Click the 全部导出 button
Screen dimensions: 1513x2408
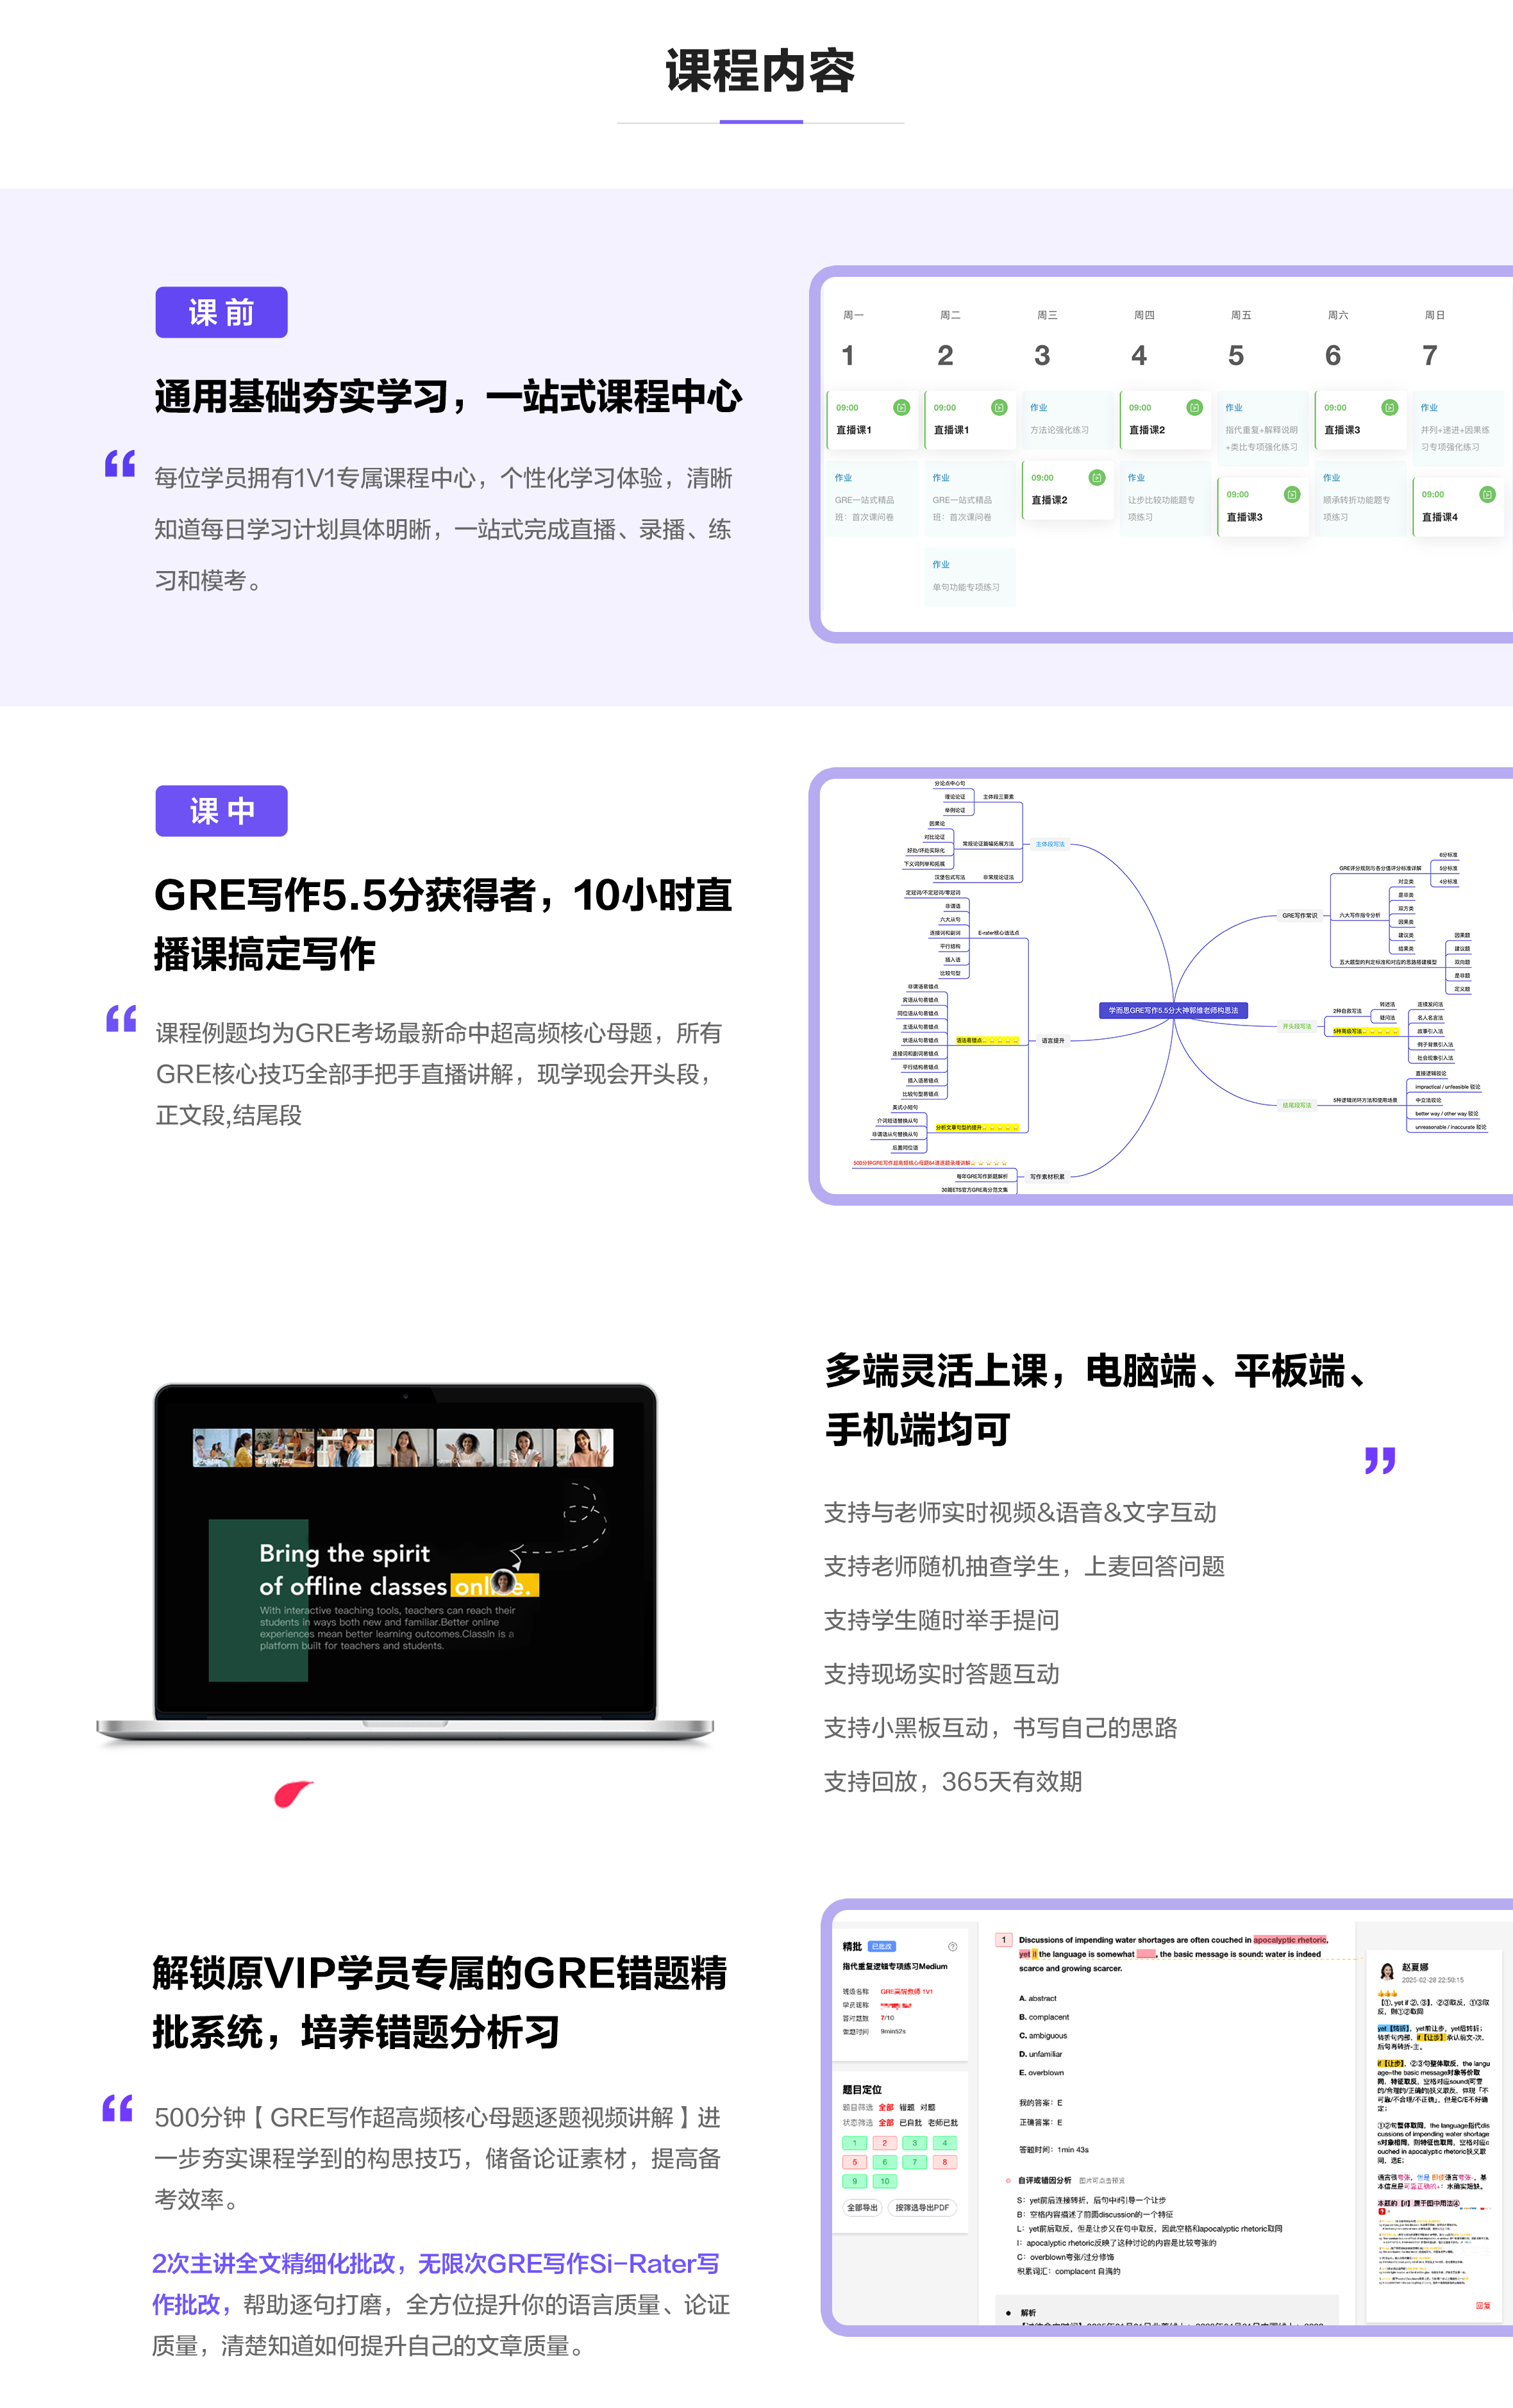tap(862, 2209)
